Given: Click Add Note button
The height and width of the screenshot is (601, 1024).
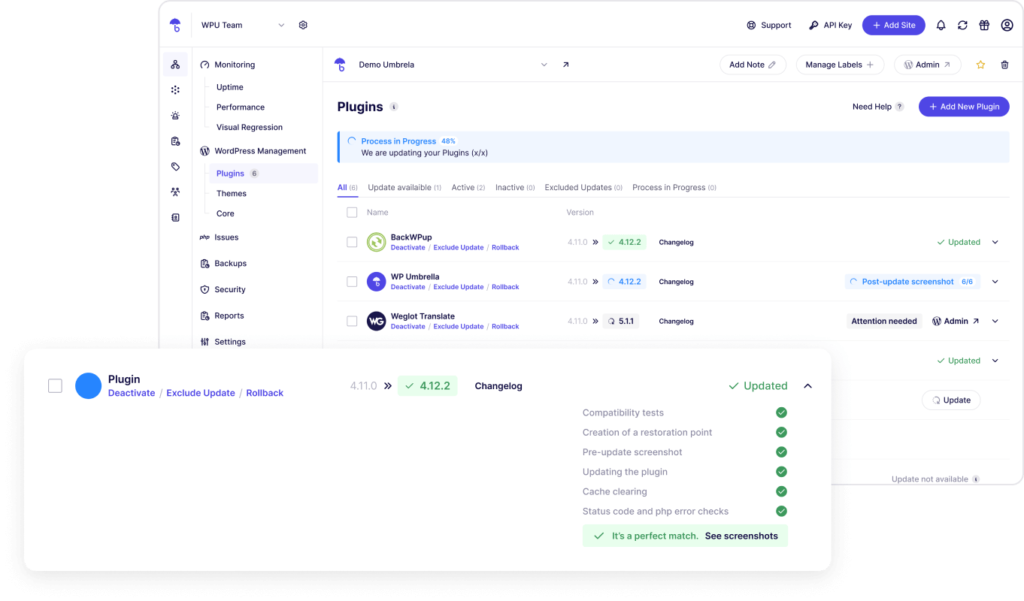Looking at the screenshot, I should tap(752, 65).
